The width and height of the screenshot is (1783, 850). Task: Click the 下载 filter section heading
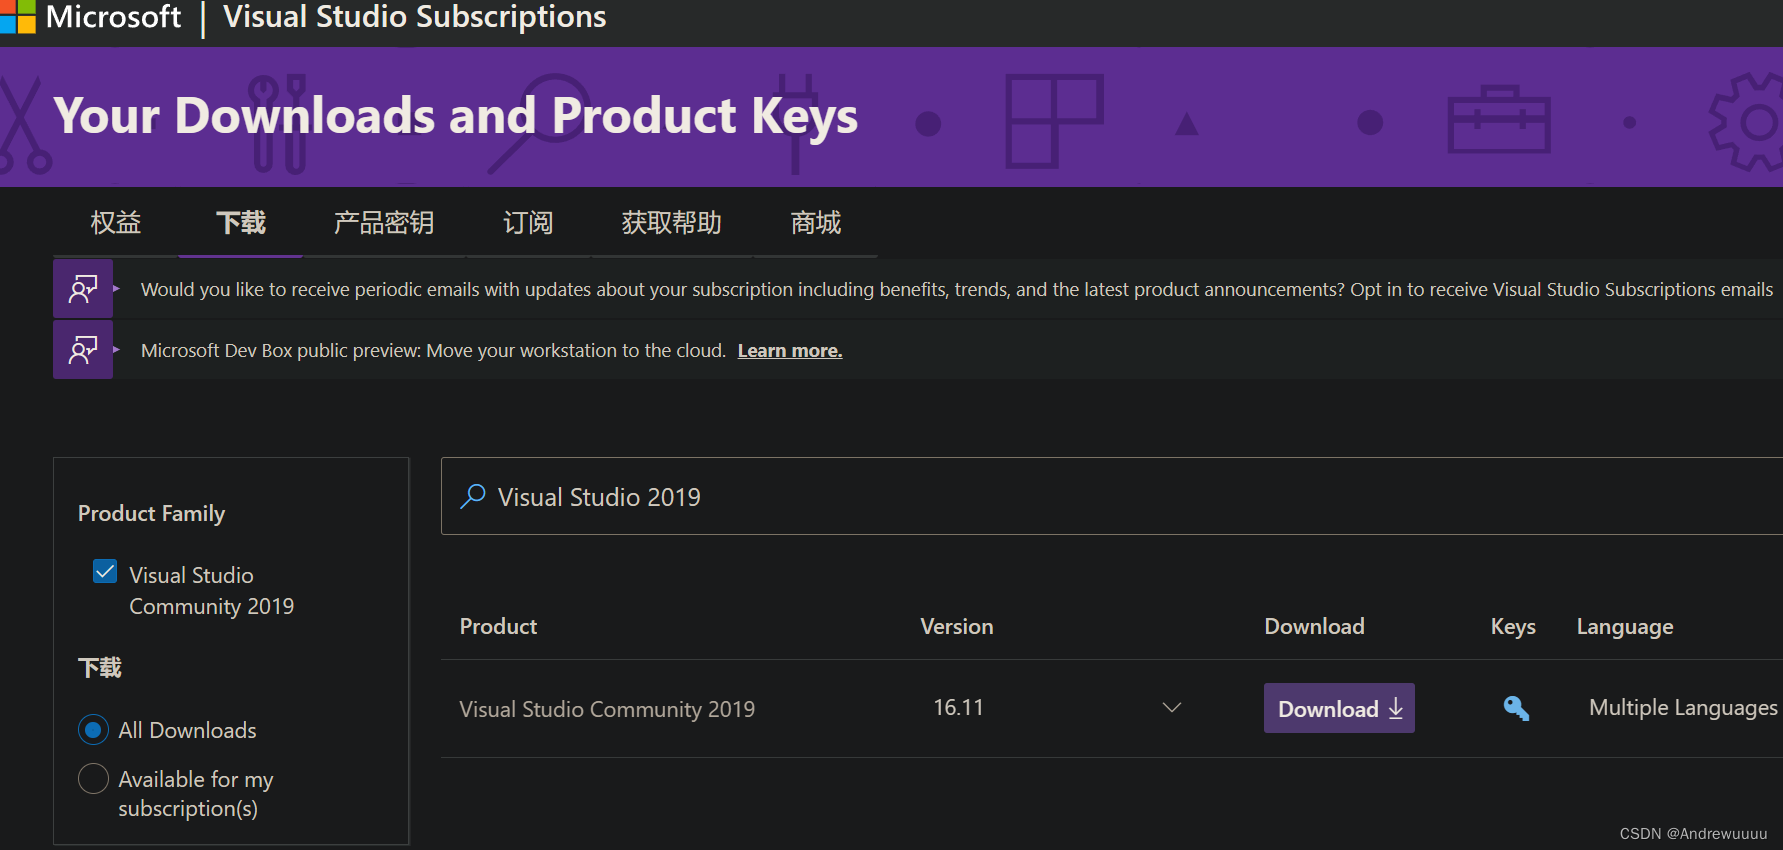[x=100, y=667]
